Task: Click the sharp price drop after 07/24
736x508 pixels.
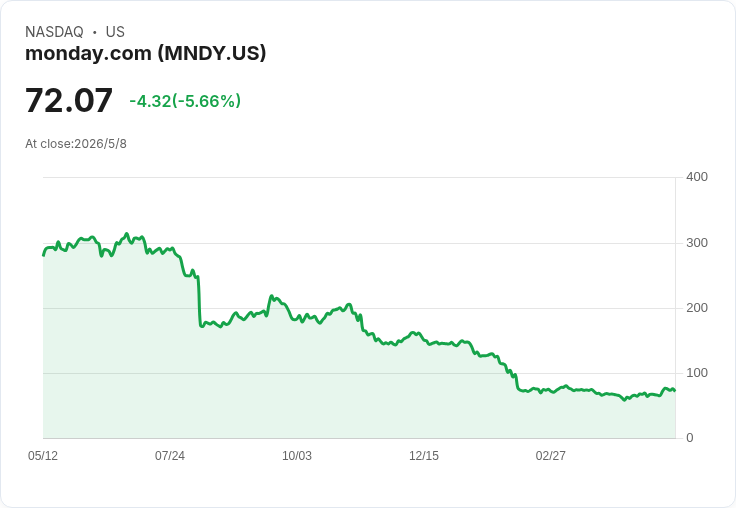Action: (199, 300)
